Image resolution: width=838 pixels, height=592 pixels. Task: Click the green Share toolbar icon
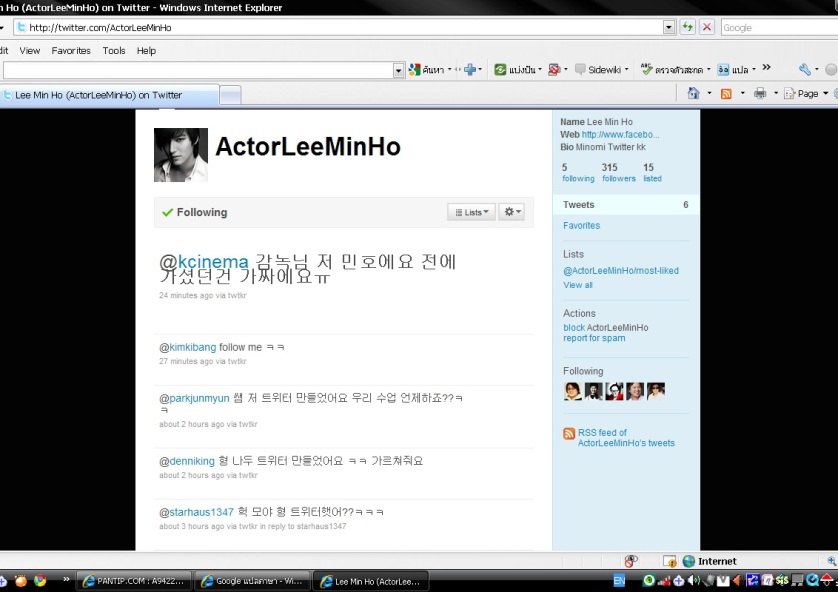point(500,69)
